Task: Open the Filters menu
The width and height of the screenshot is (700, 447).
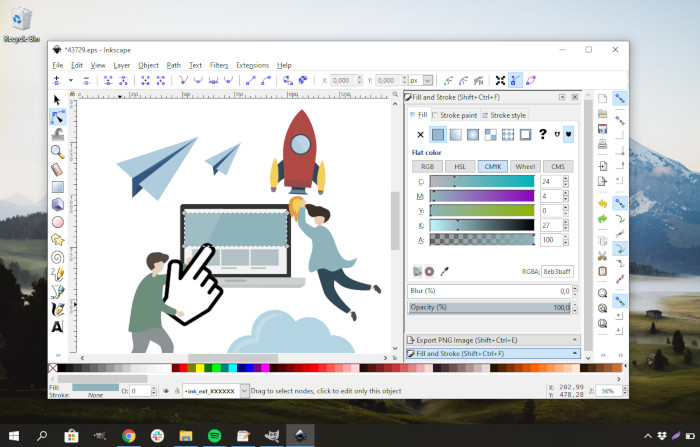Action: [x=219, y=65]
